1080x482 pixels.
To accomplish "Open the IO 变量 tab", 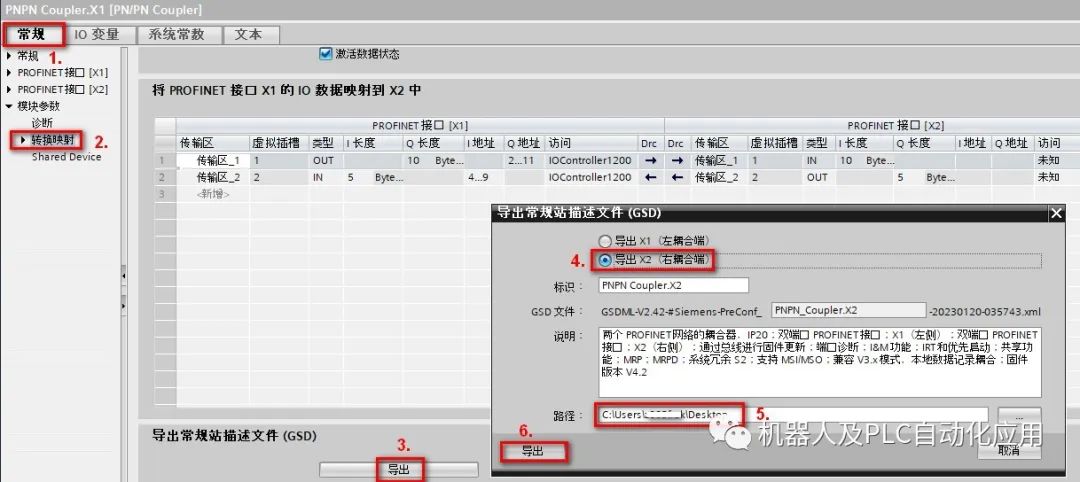I will click(96, 34).
